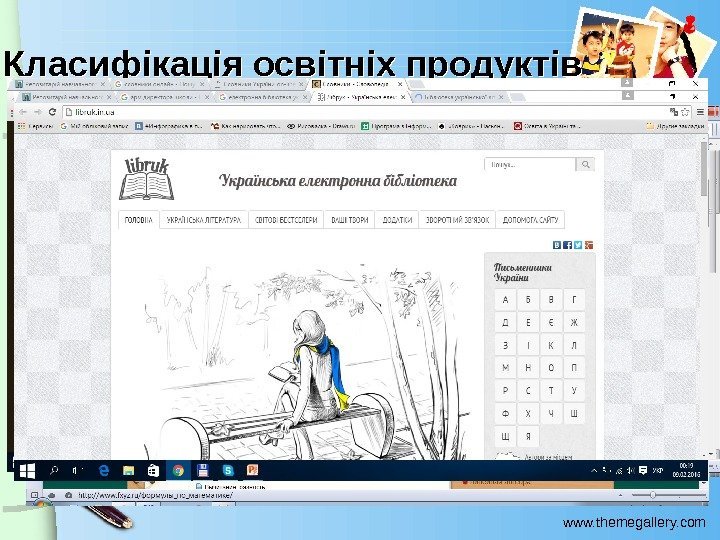Open the ДОДАТКИ menu item
The width and height of the screenshot is (720, 540).
[397, 220]
